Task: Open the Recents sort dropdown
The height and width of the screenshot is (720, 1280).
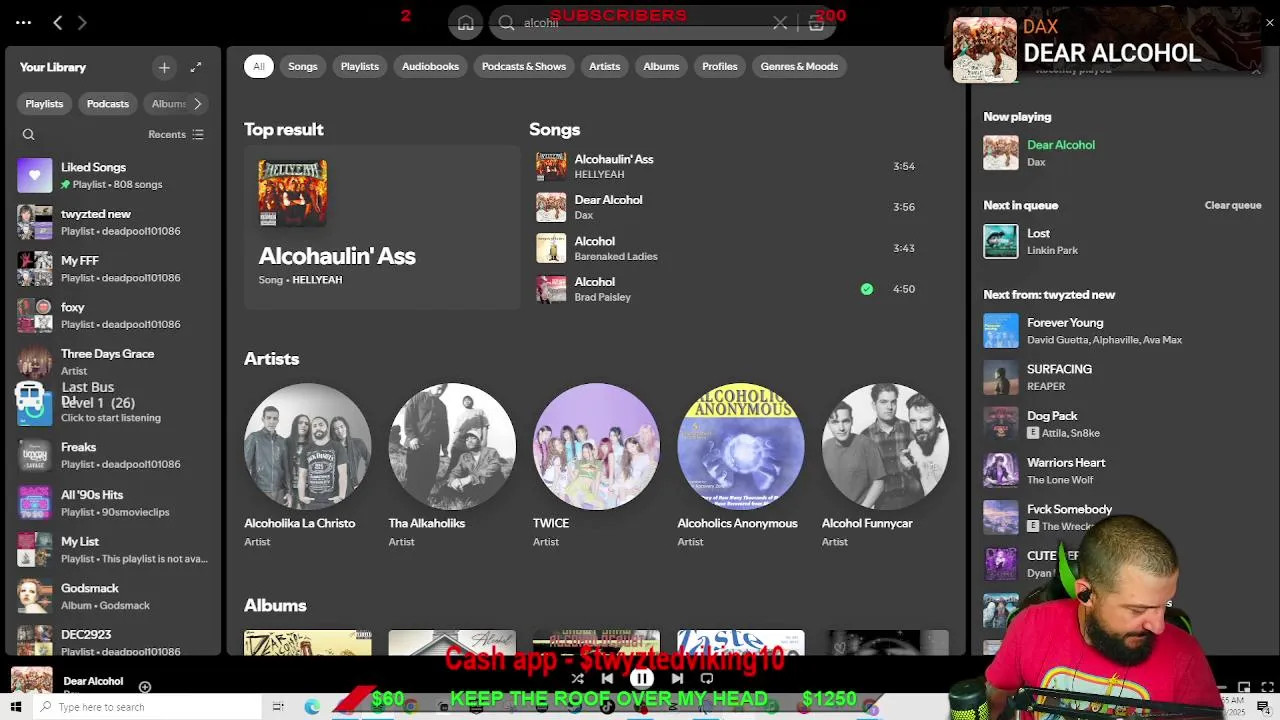Action: coord(176,134)
